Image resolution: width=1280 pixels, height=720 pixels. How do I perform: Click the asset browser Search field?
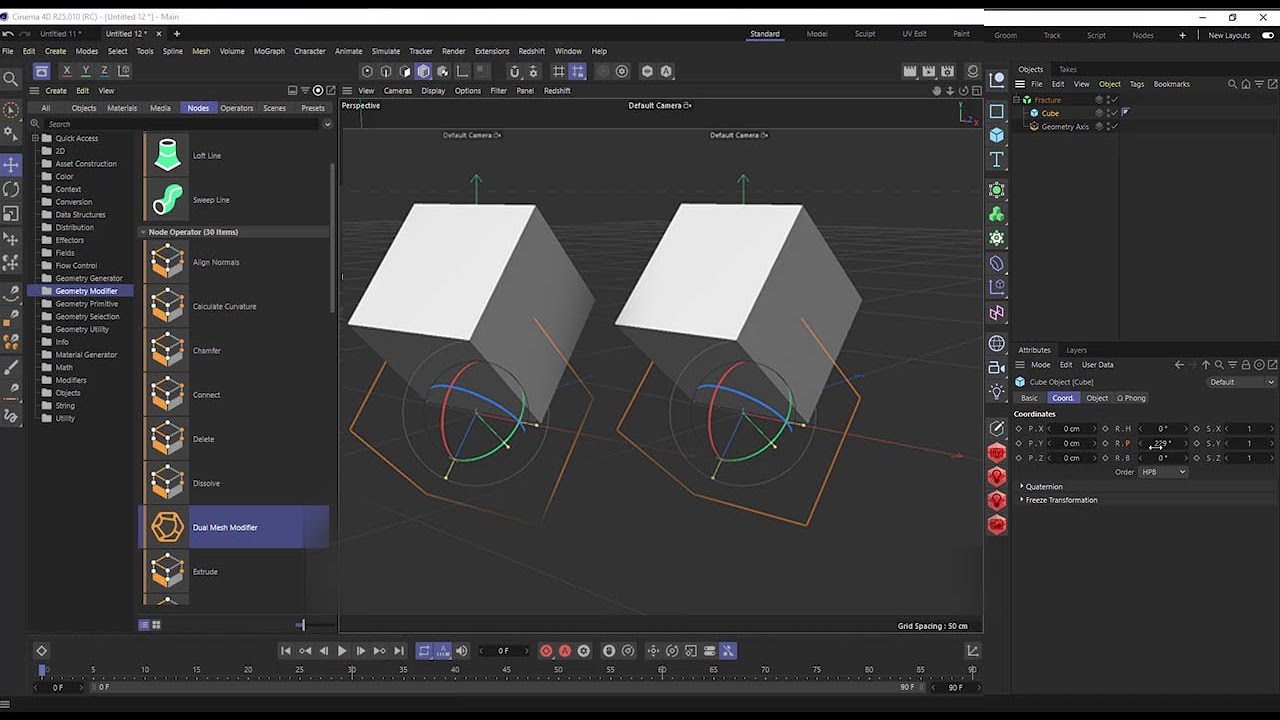[x=180, y=124]
